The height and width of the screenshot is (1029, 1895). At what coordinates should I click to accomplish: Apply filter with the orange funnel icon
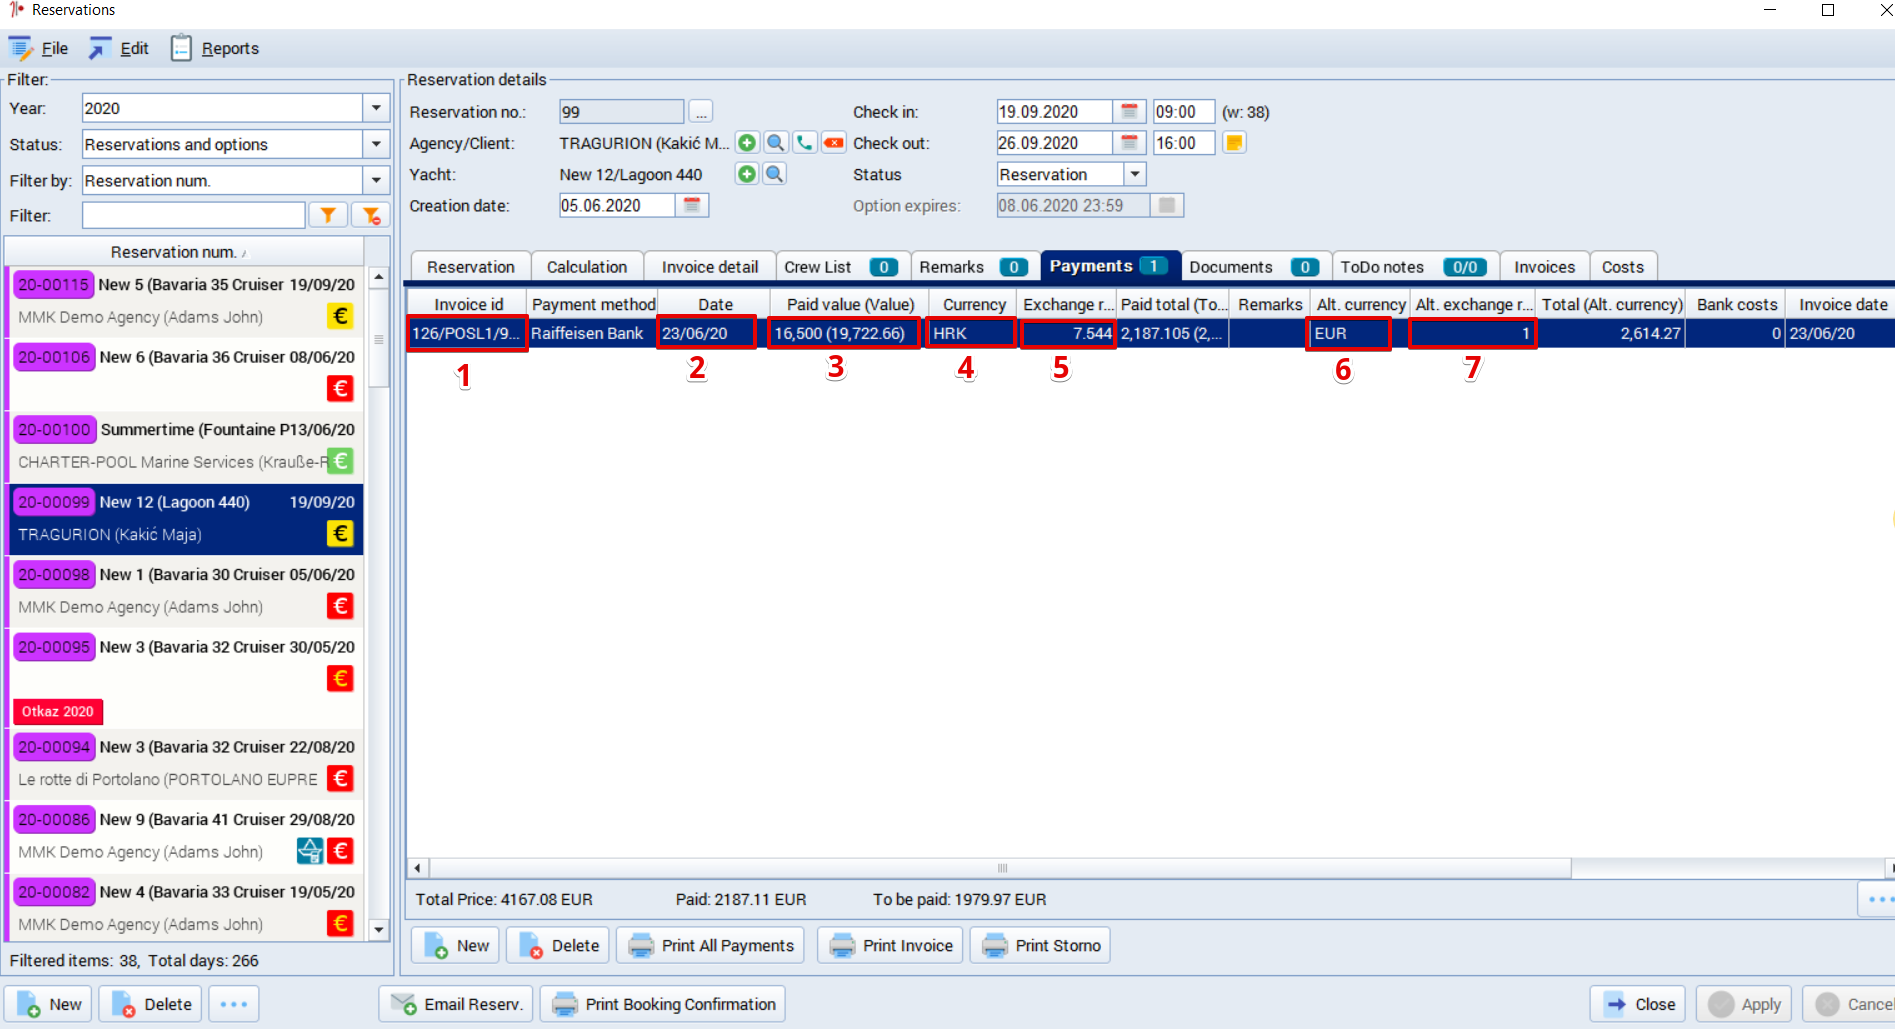coord(328,215)
